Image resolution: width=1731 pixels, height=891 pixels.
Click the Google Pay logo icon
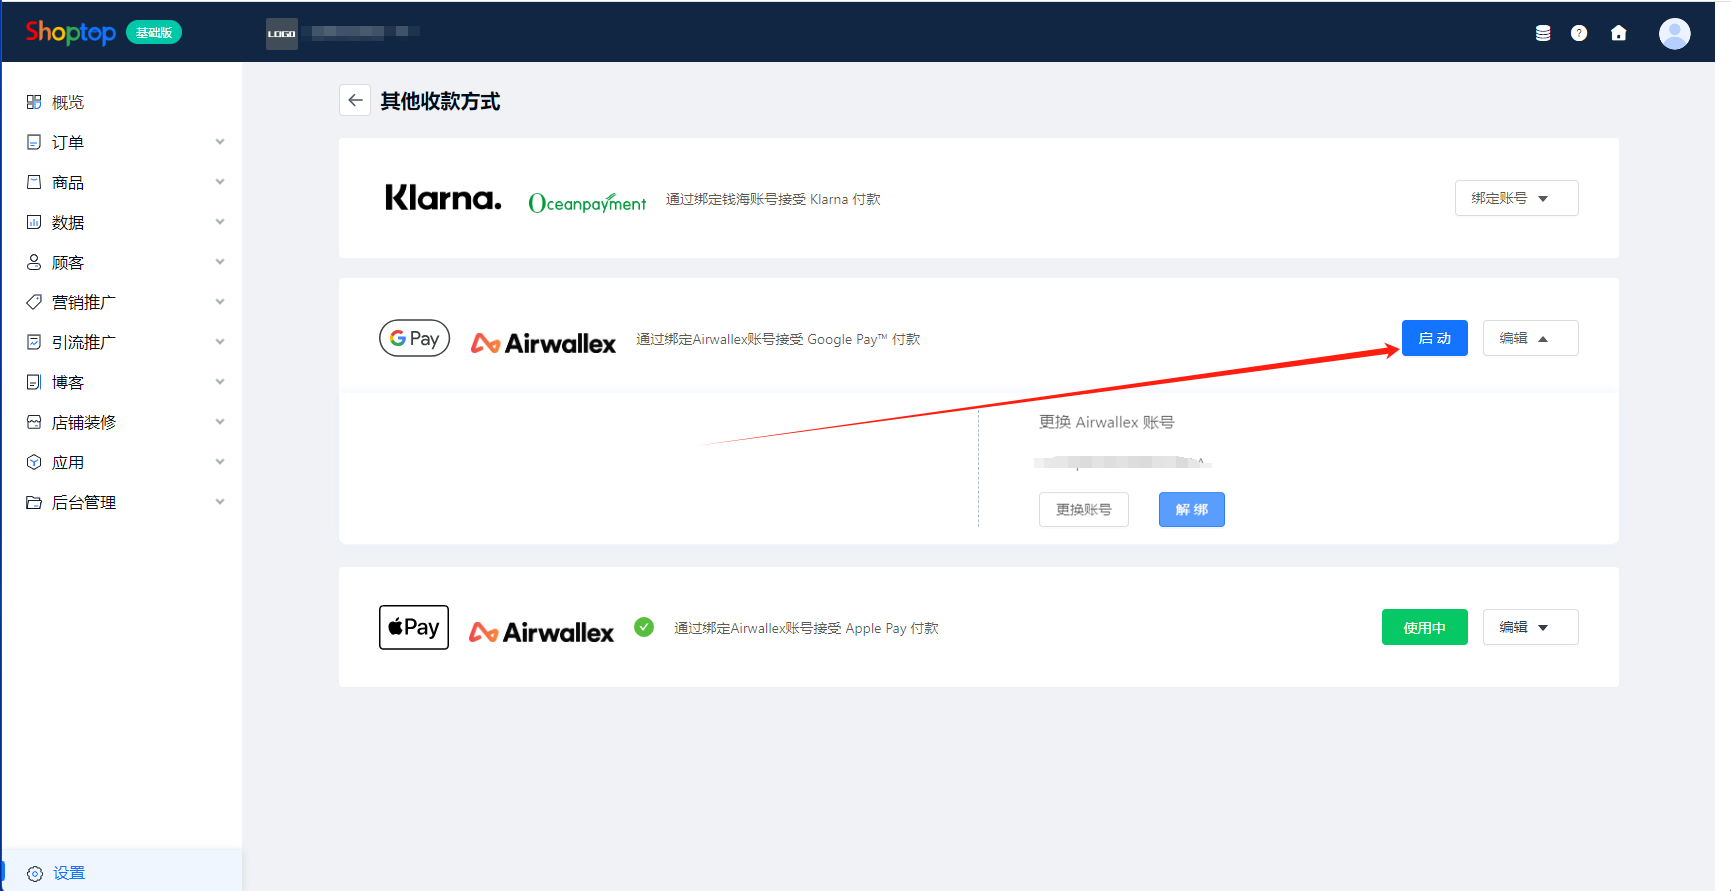point(414,338)
